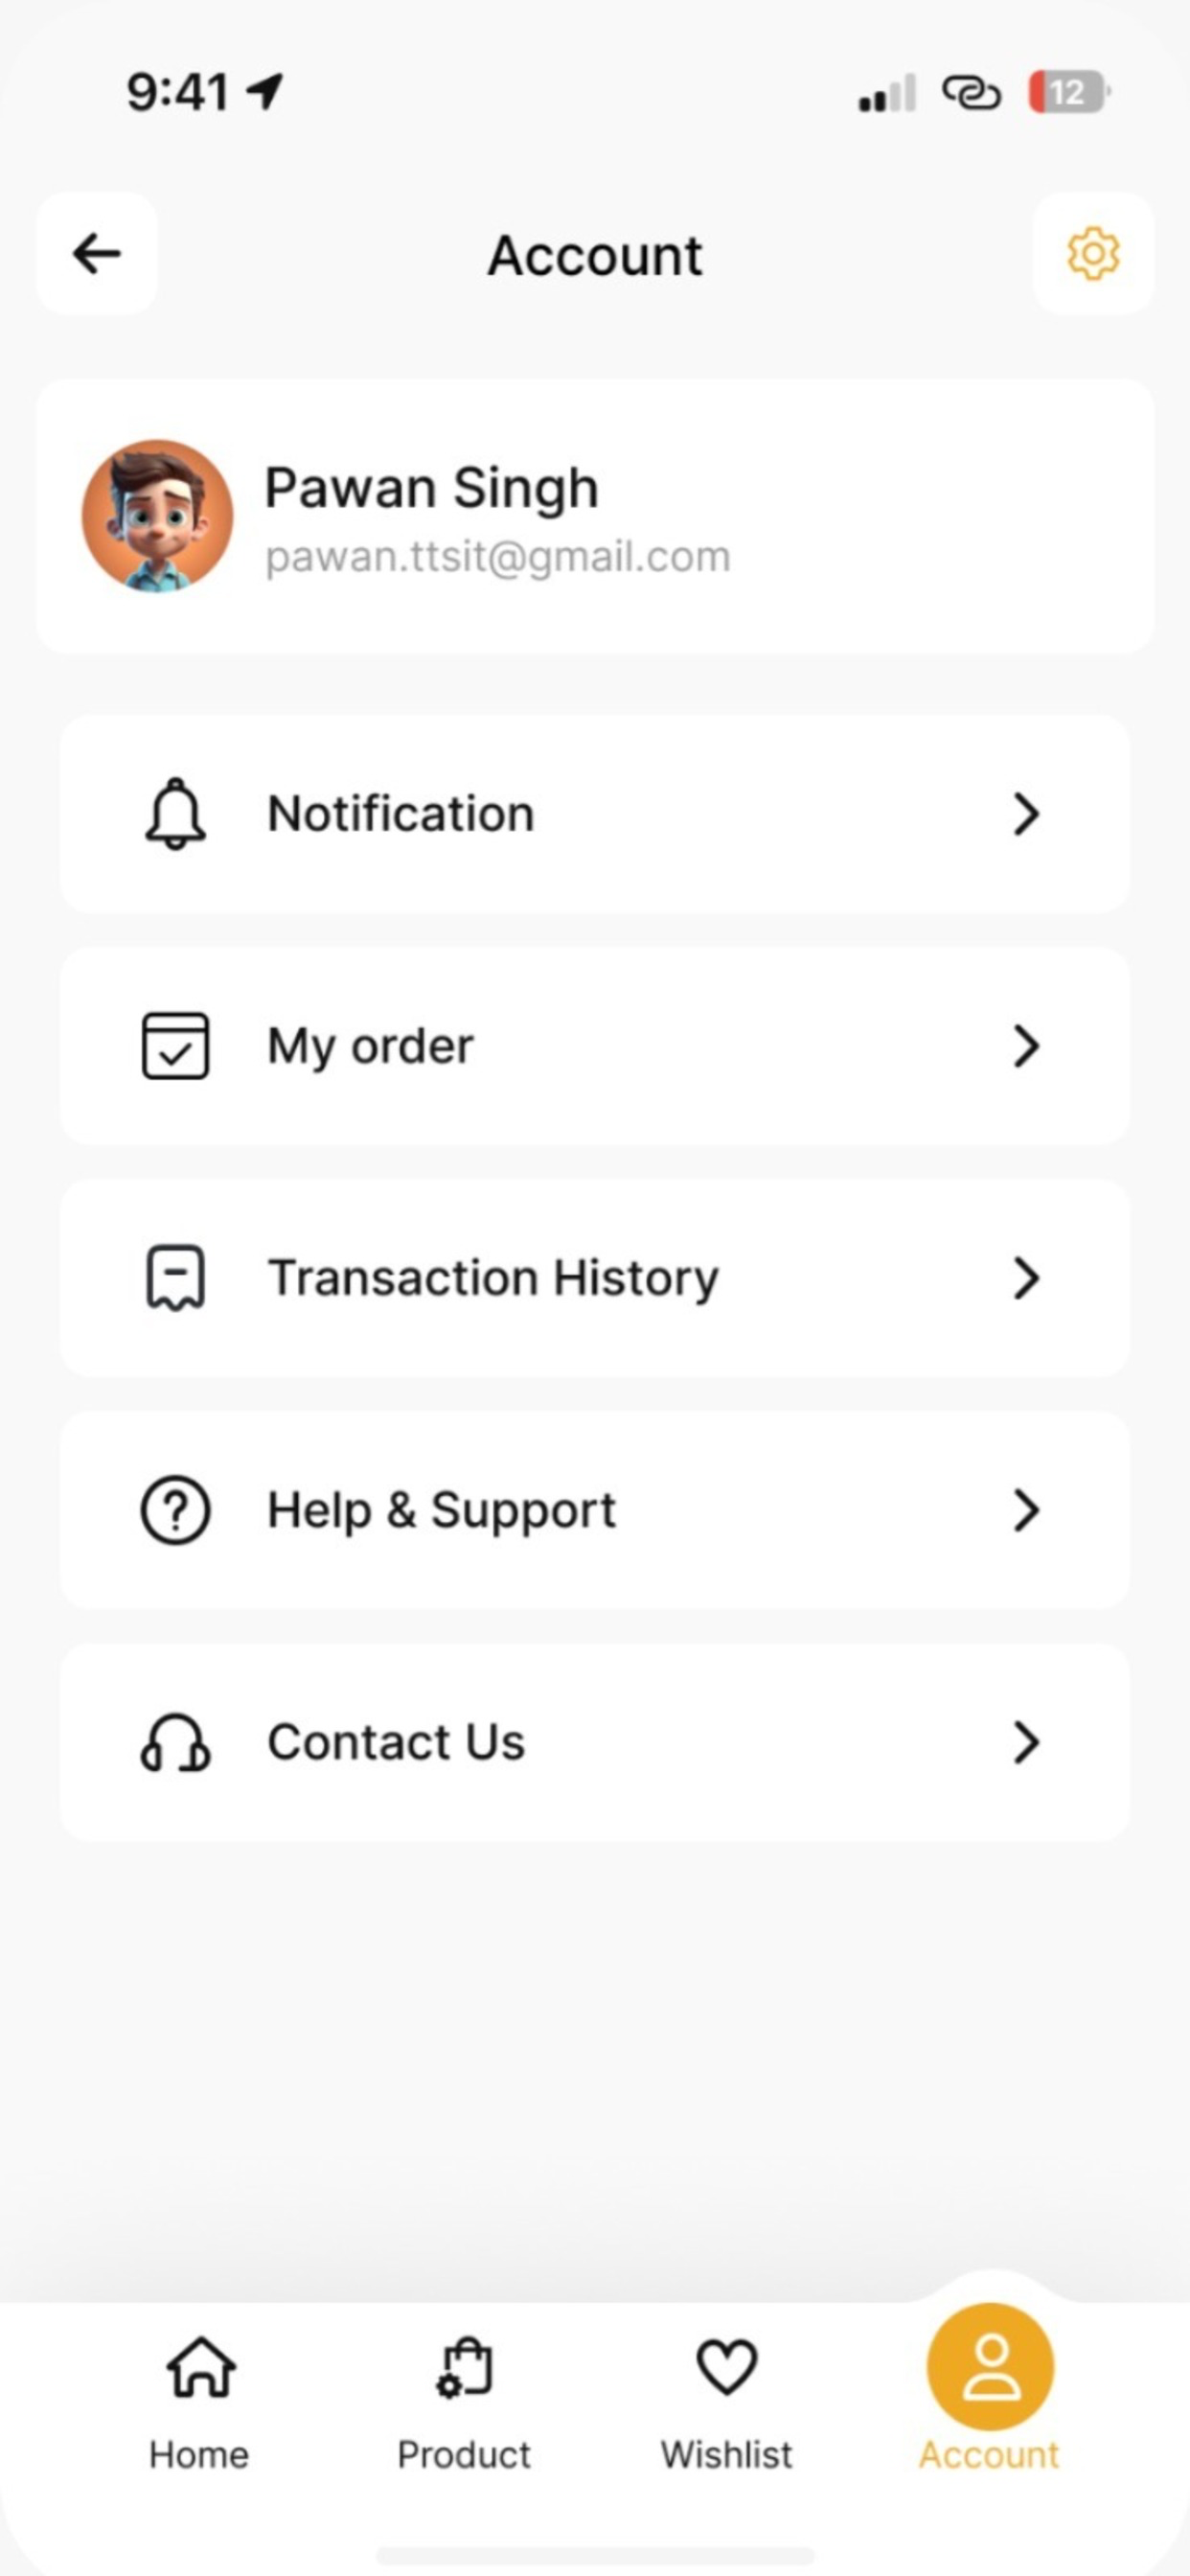
Task: Tap the Contact Us headset icon
Action: pos(175,1742)
